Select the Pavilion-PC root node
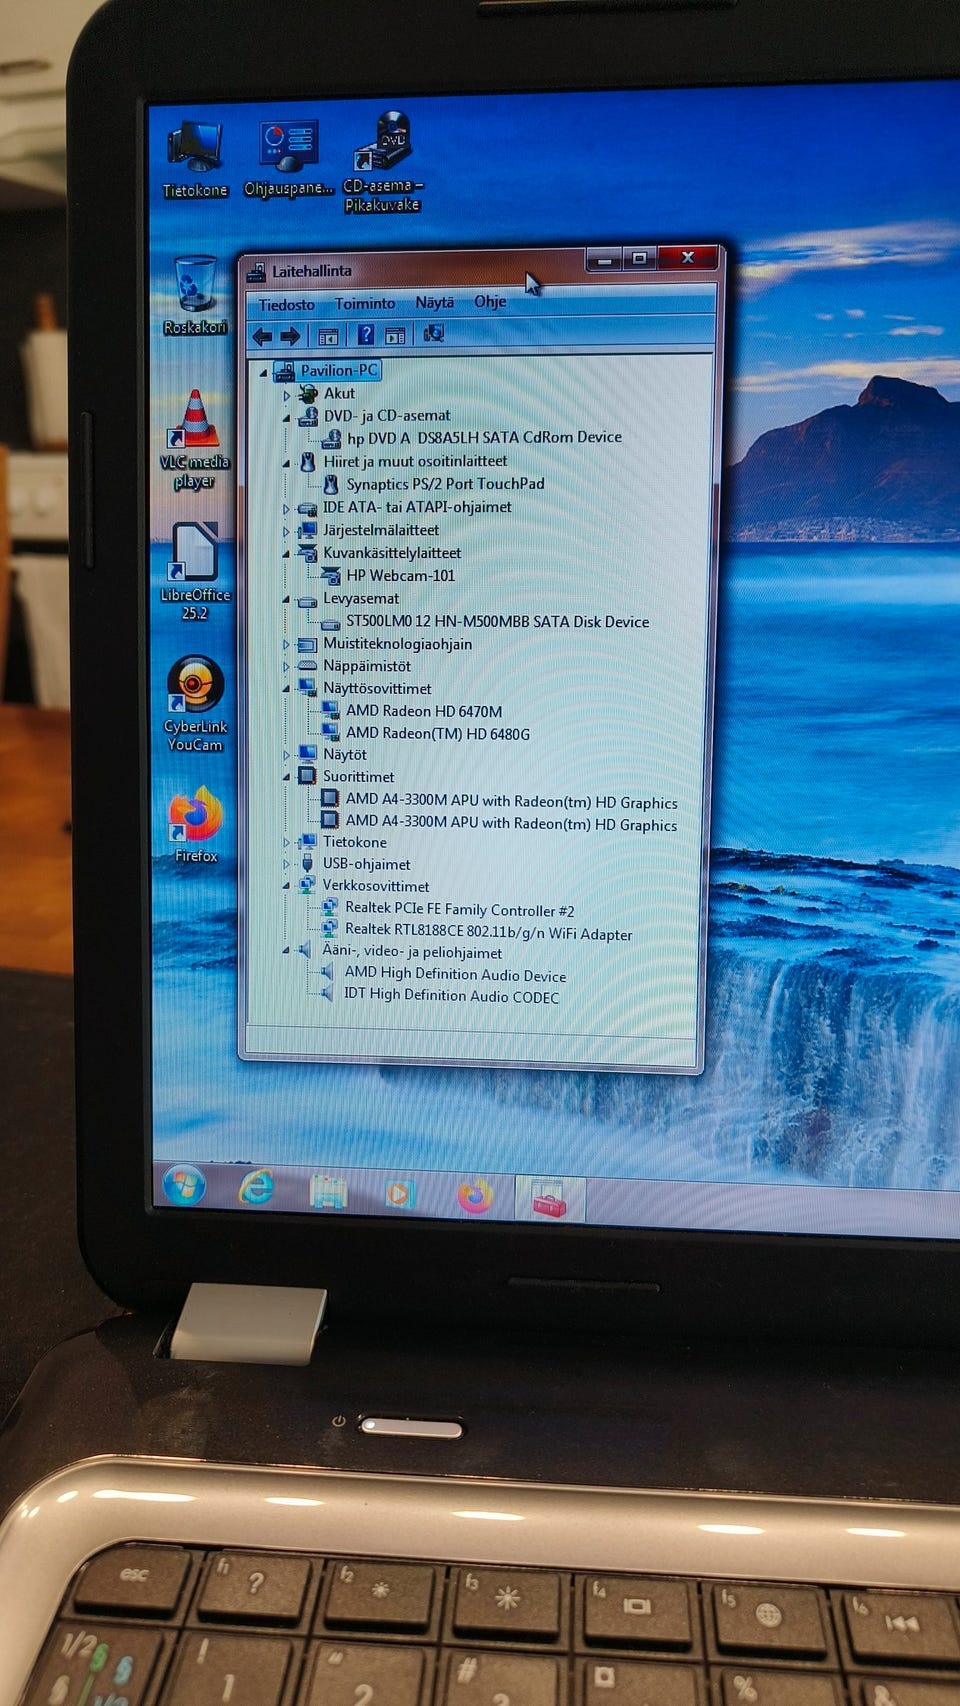Screen dimensions: 960x1706 pos(339,370)
